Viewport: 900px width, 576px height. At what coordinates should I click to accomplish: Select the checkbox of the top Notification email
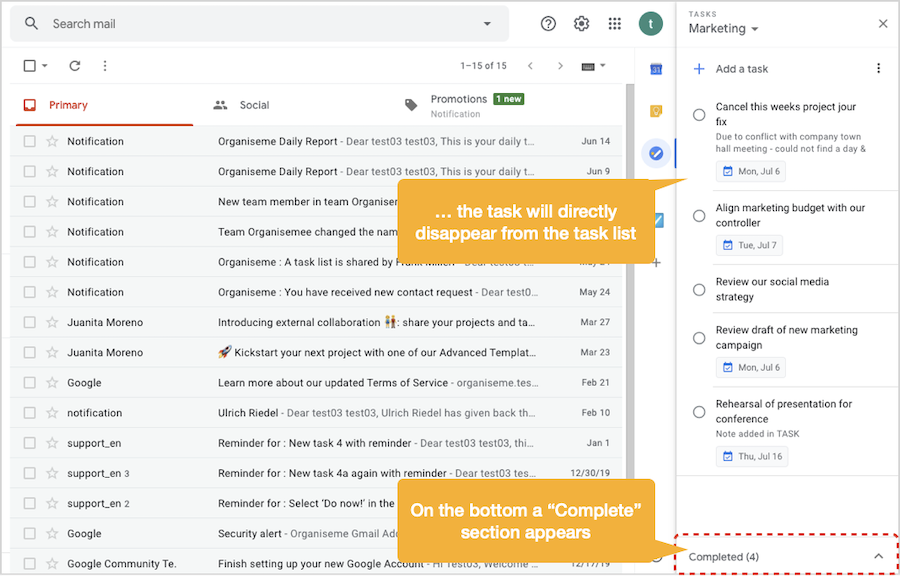pos(29,141)
